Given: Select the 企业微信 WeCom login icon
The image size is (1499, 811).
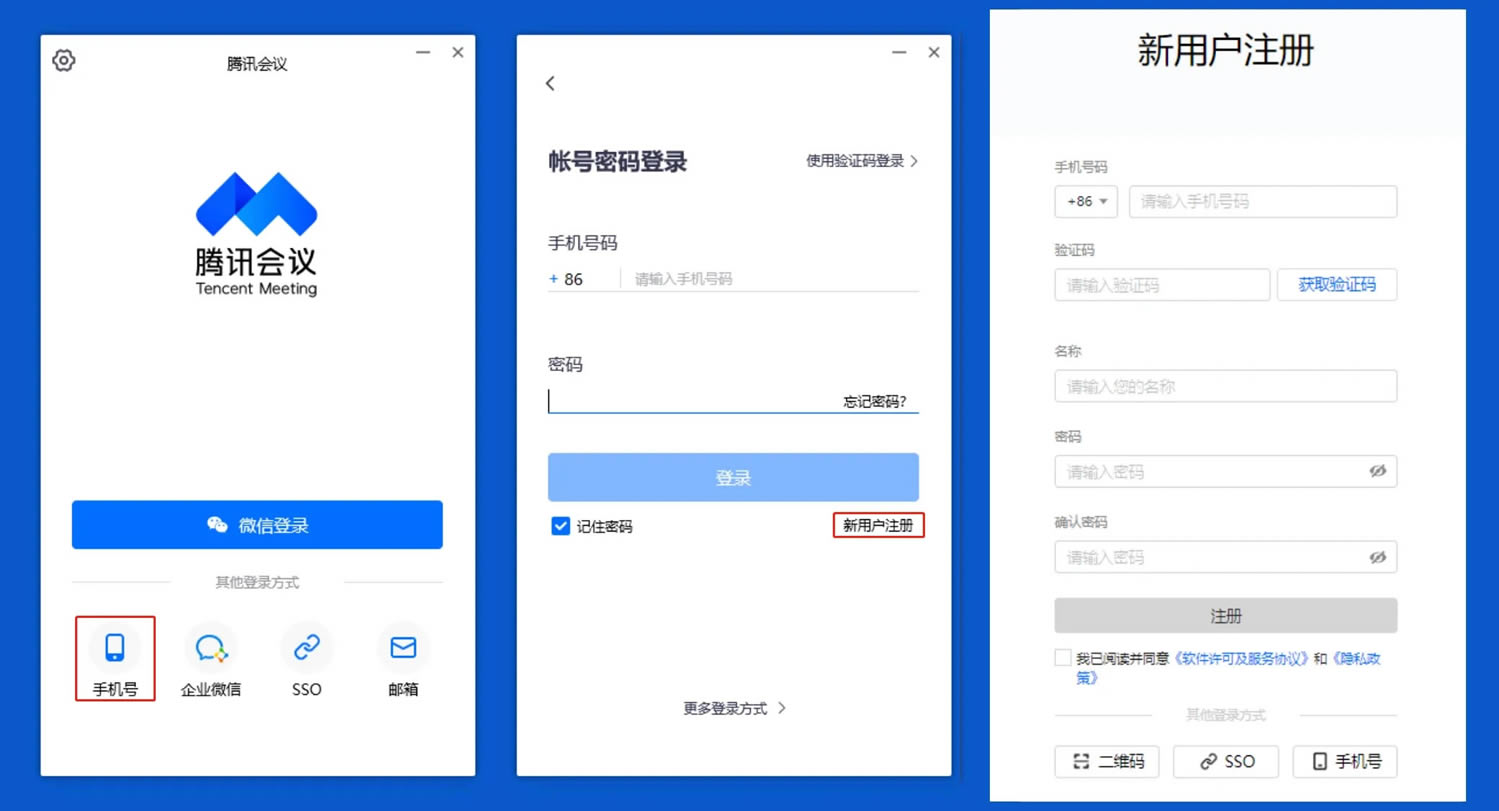Looking at the screenshot, I should pos(210,647).
